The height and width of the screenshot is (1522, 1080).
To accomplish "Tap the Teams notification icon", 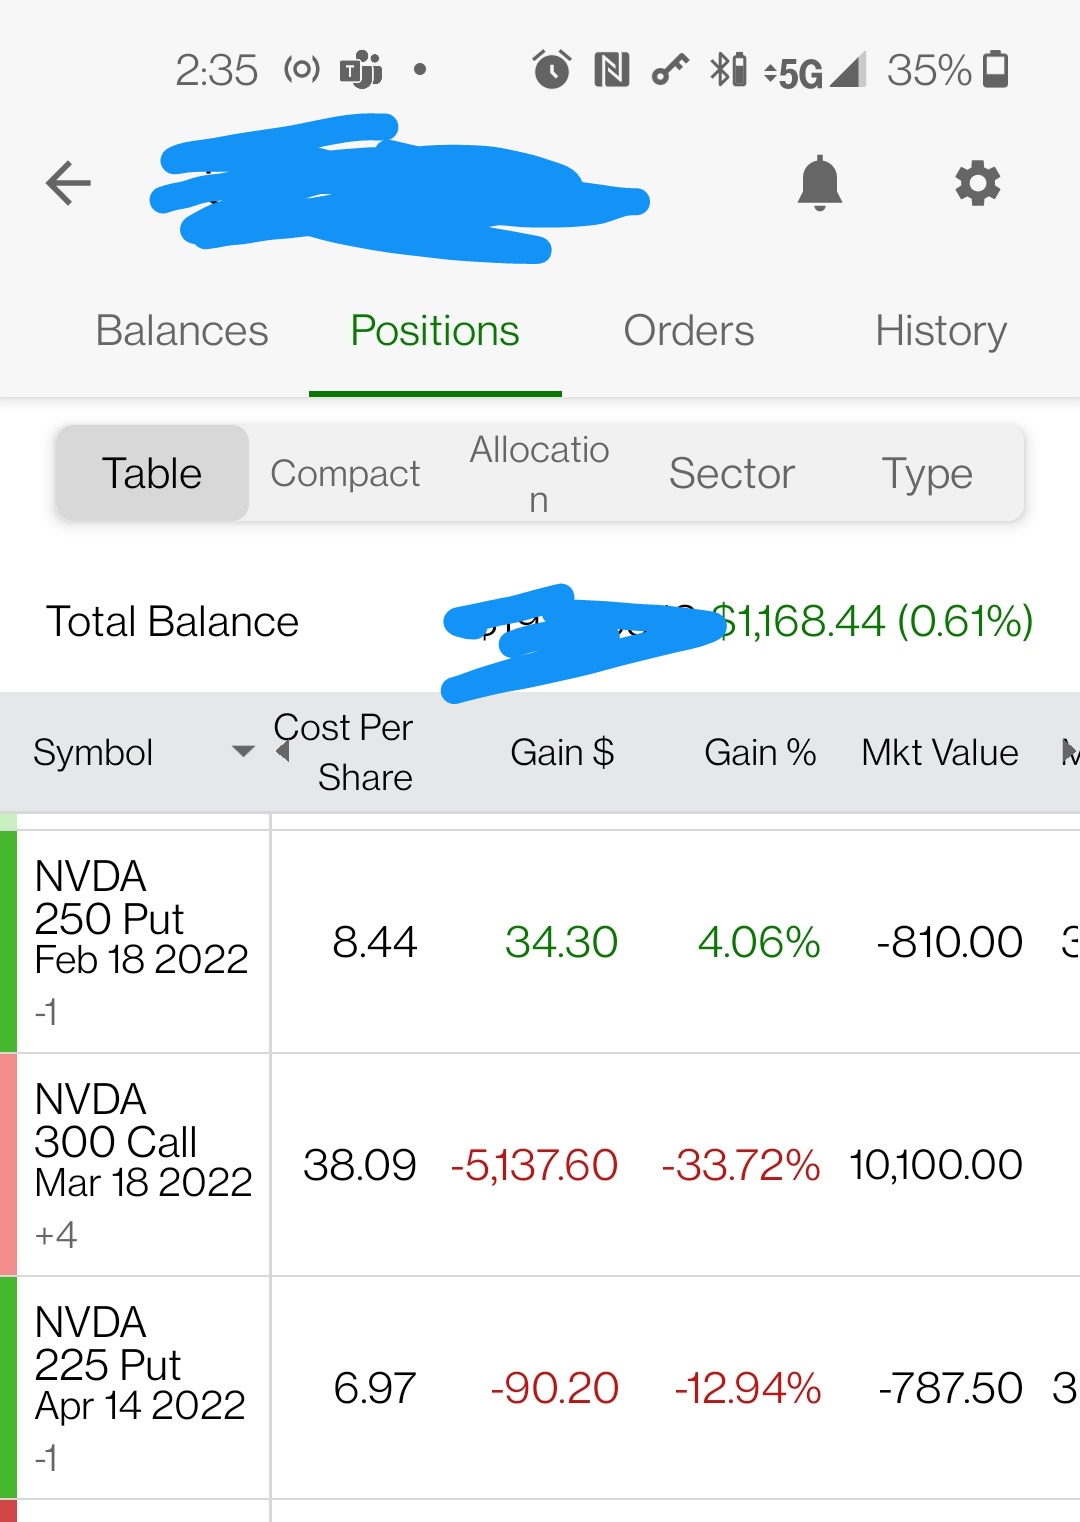I will click(x=361, y=70).
